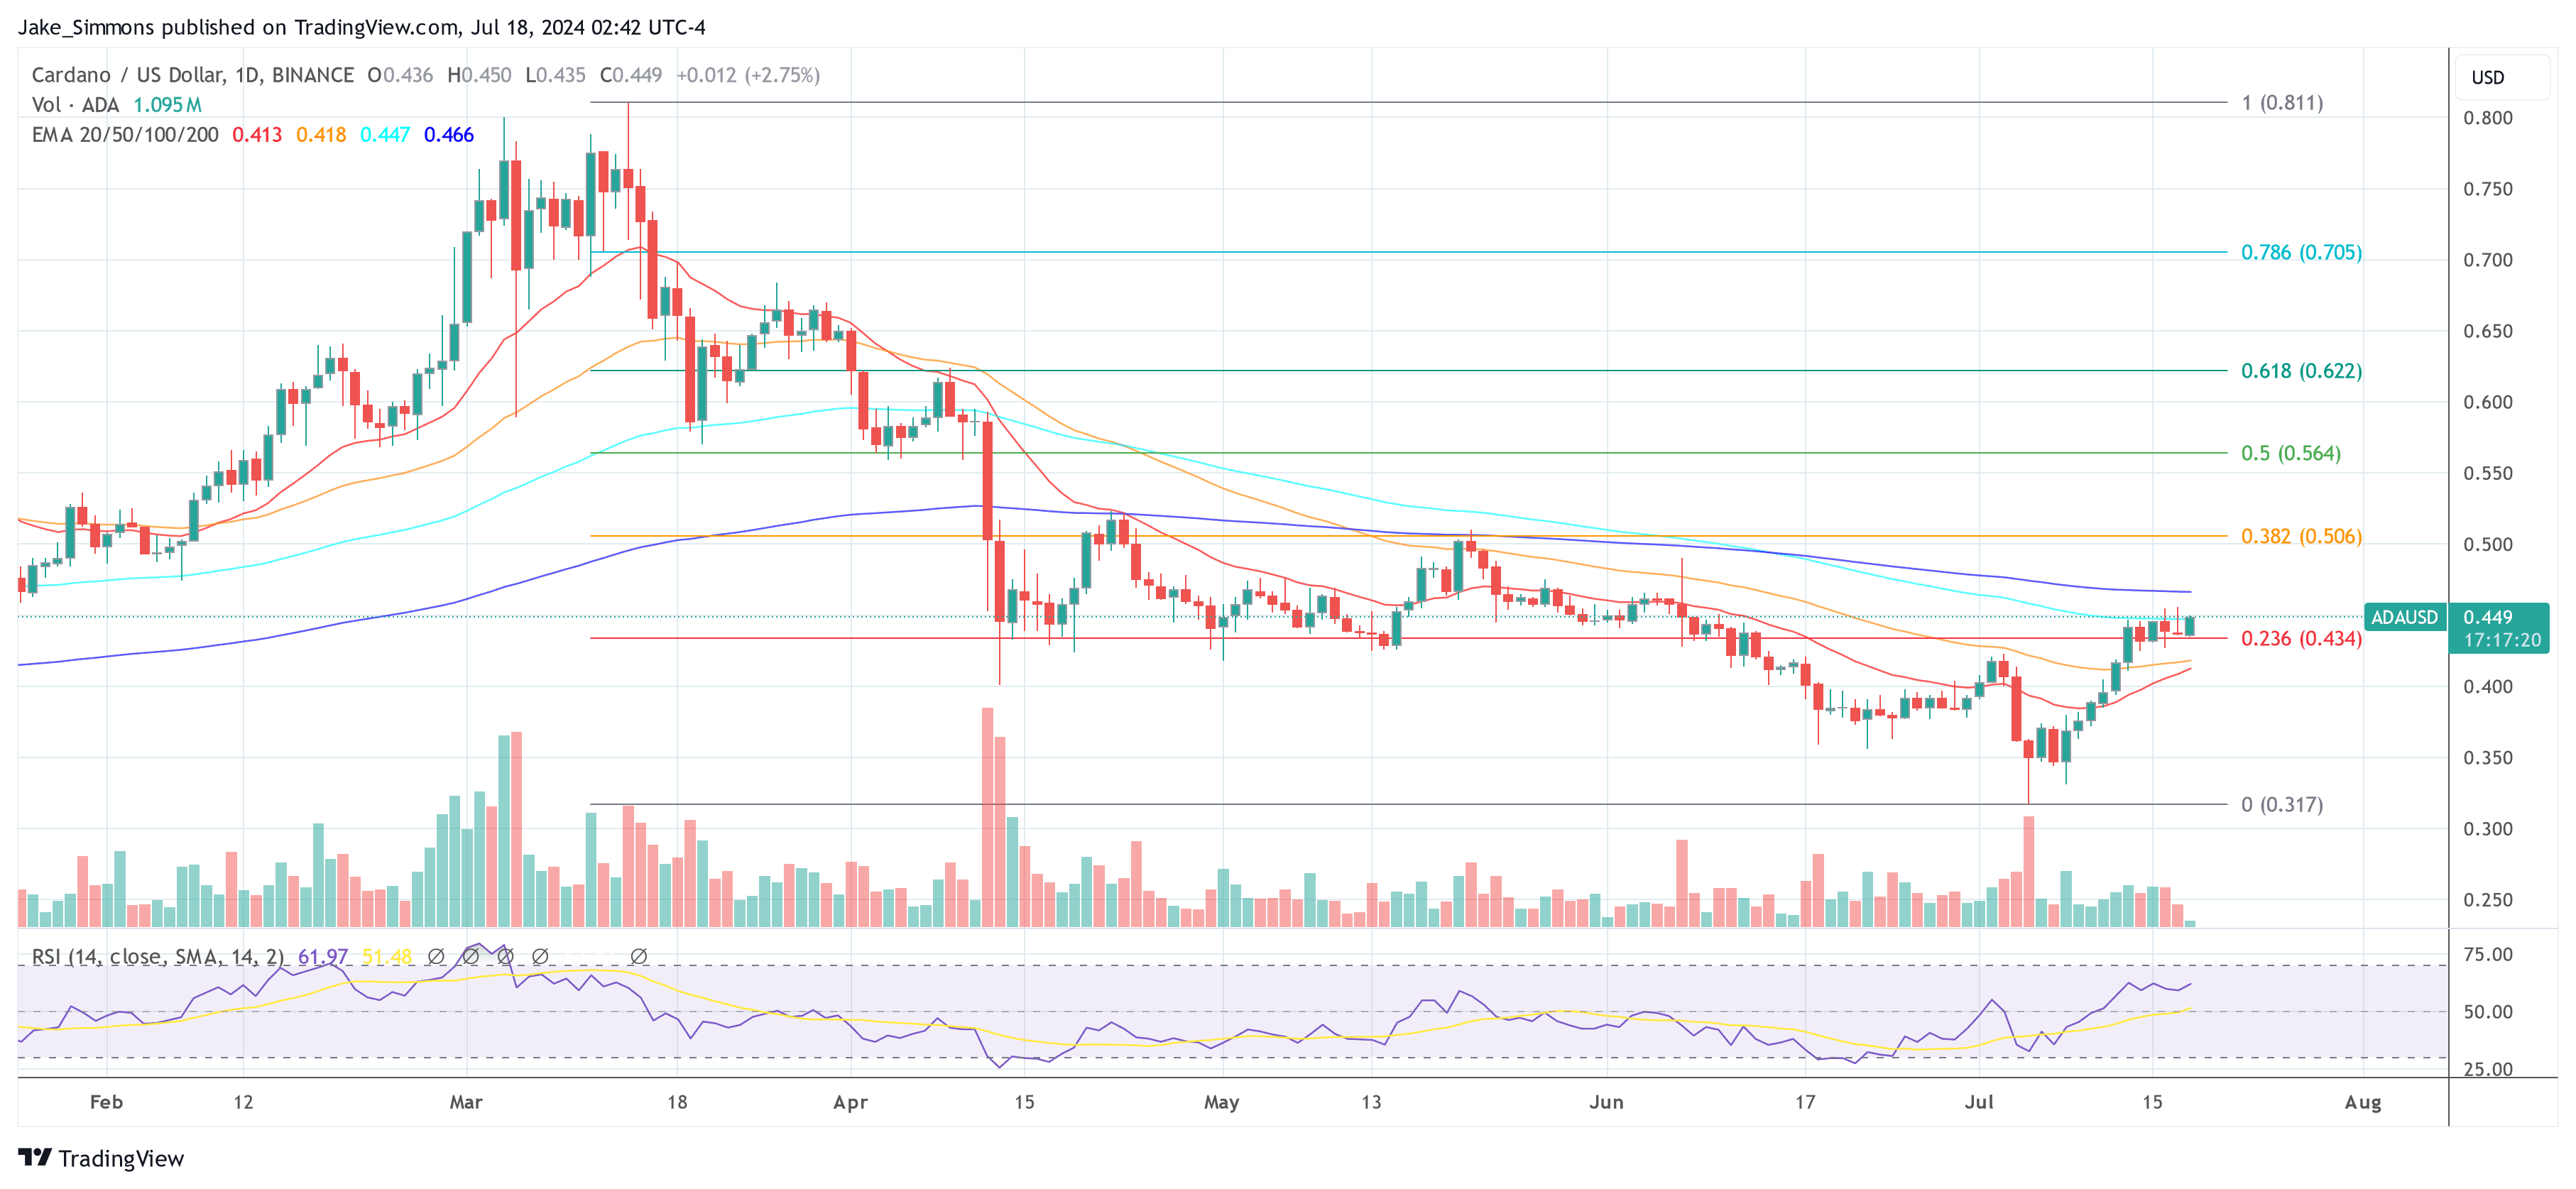Click the EMA 20 value 0.413
Image resolution: width=2576 pixels, height=1189 pixels.
pyautogui.click(x=257, y=135)
